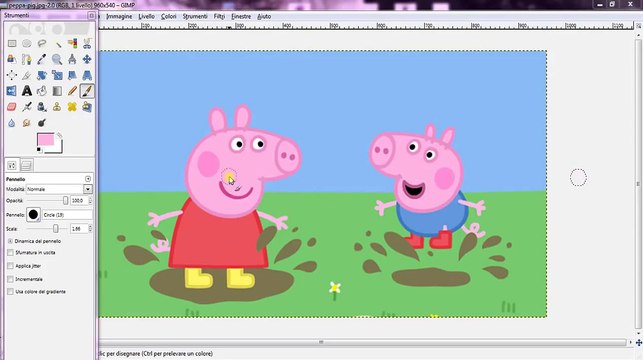Viewport: 643px width, 360px height.
Task: Open the Immagine menu
Action: 119,16
